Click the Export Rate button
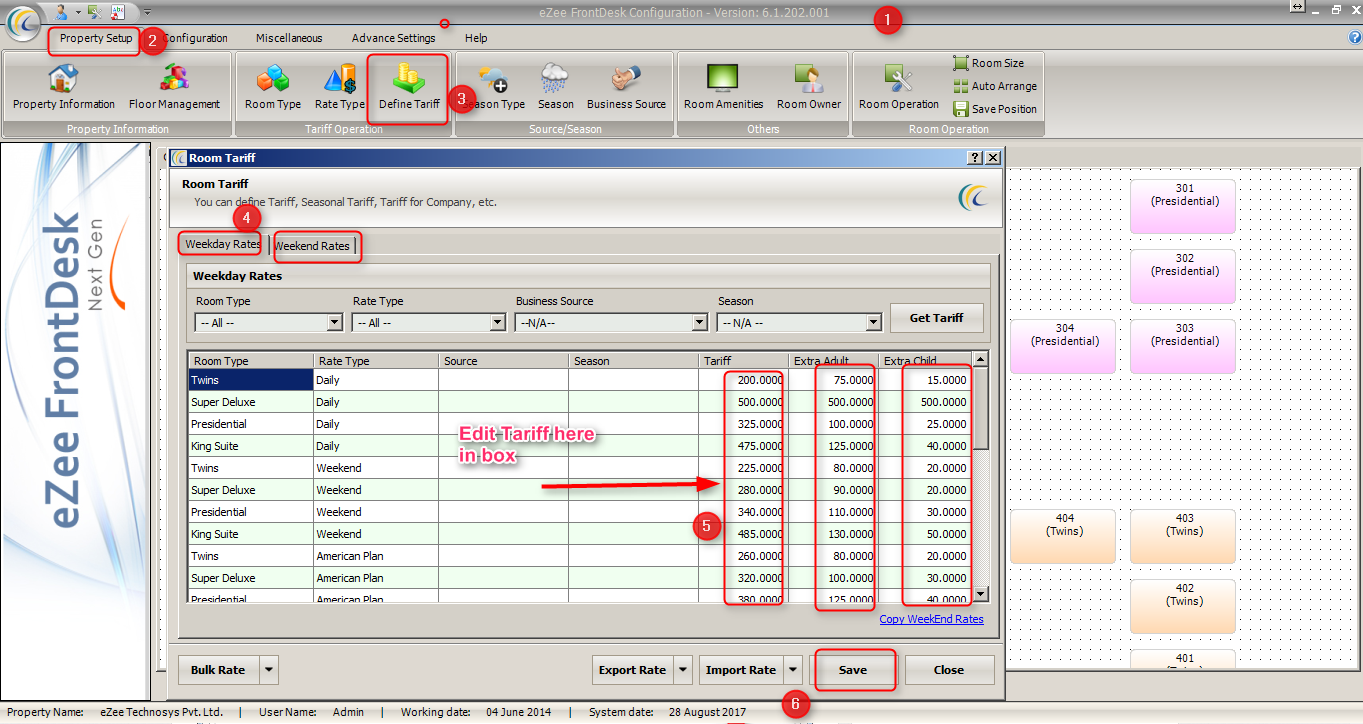Image resolution: width=1363 pixels, height=724 pixels. click(632, 670)
